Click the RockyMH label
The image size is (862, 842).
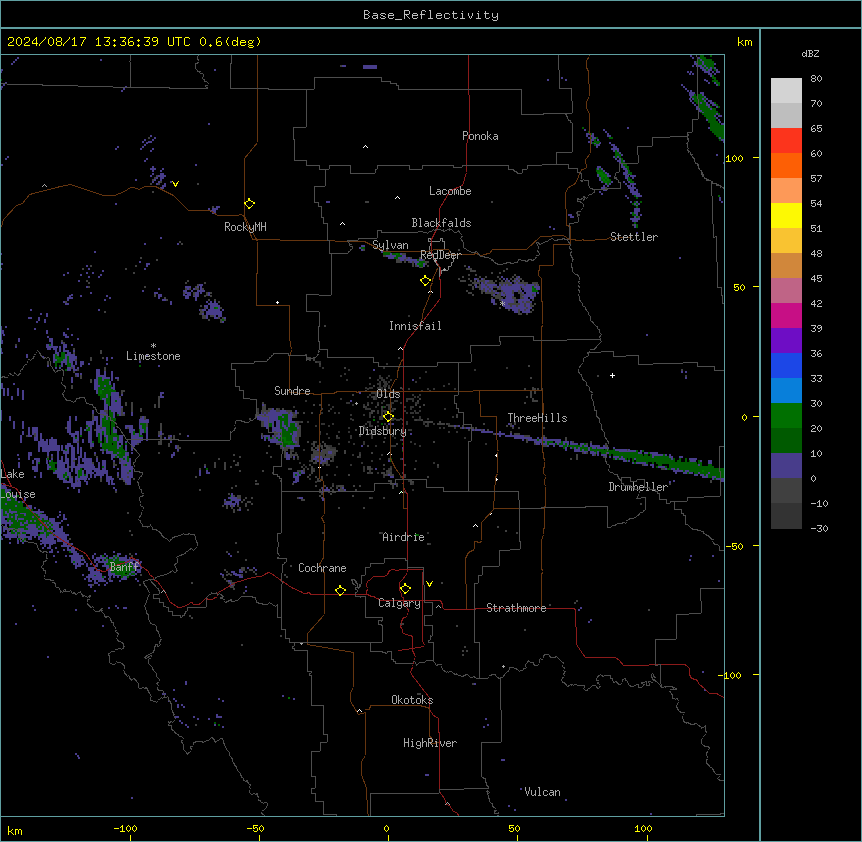point(245,227)
